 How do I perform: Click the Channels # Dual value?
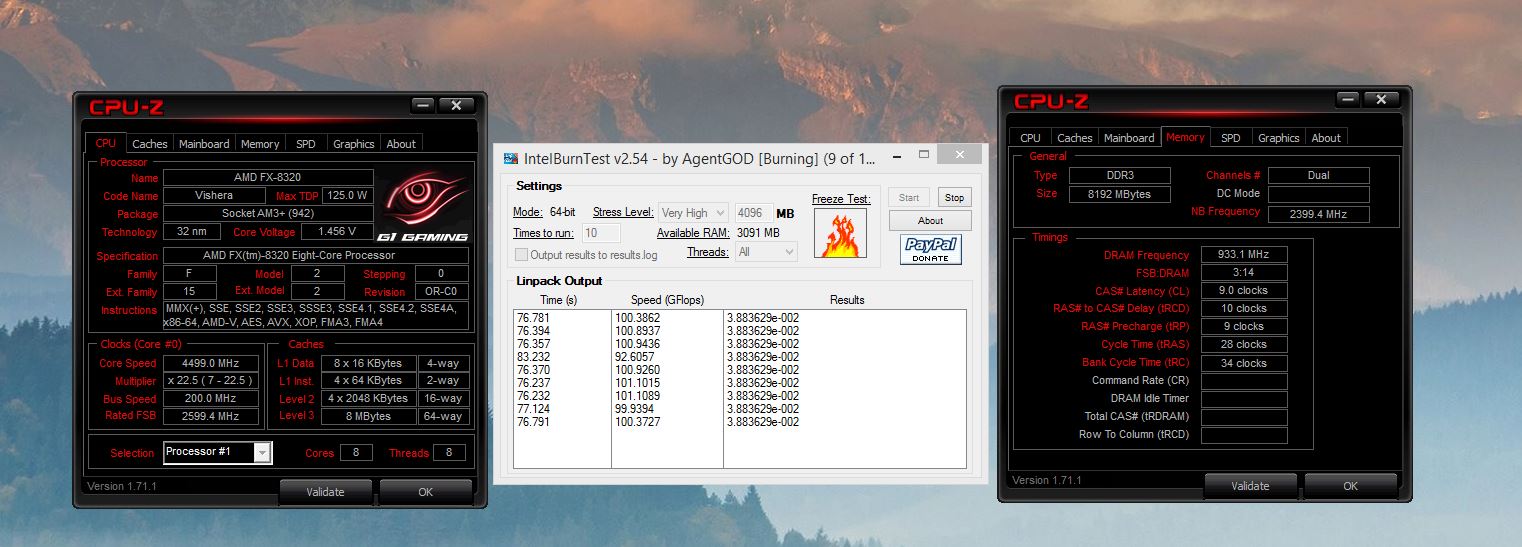pyautogui.click(x=1319, y=175)
